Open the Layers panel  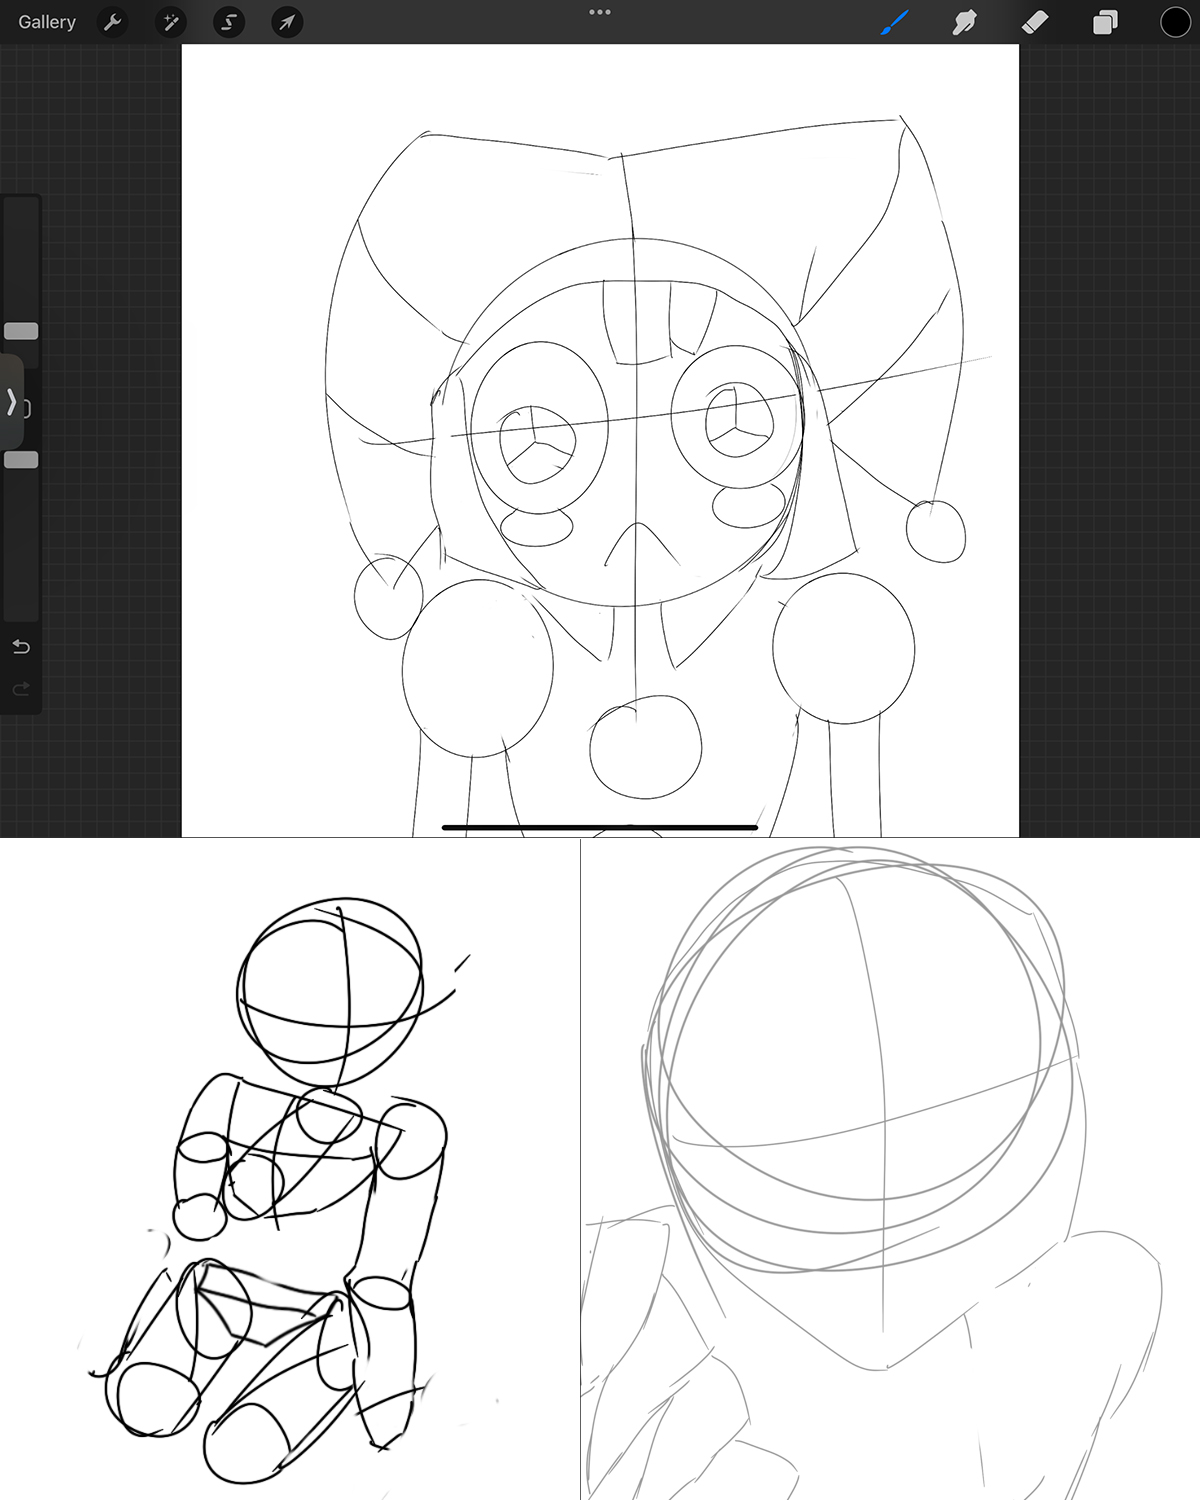(1105, 22)
